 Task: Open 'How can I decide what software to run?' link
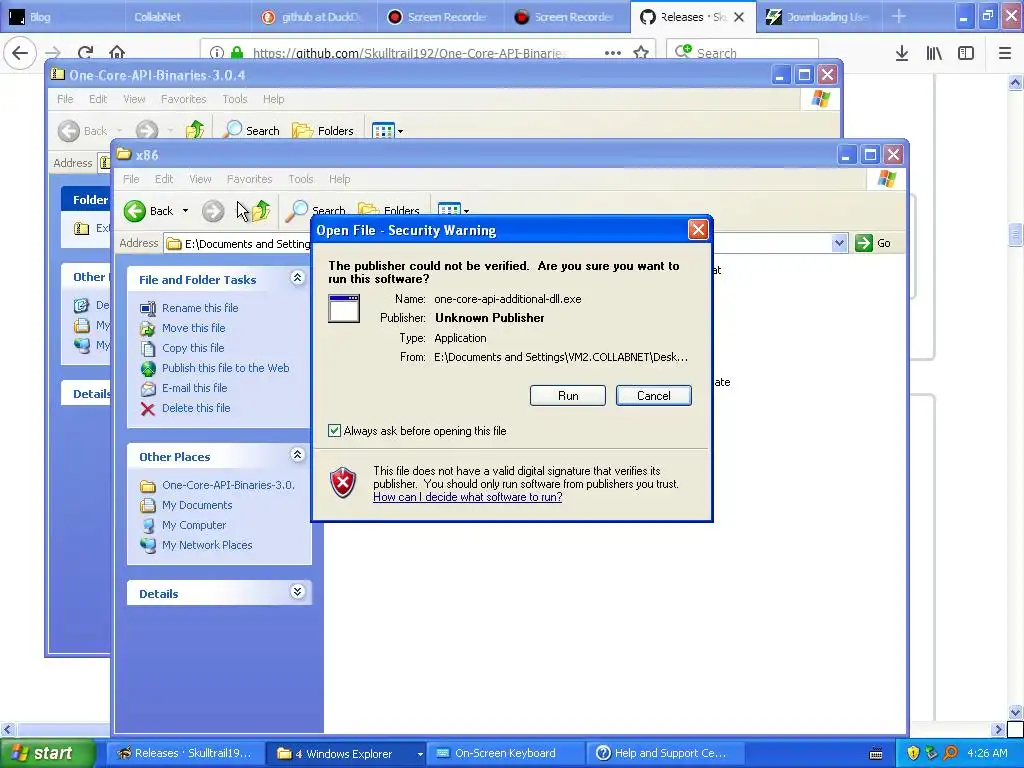click(x=468, y=497)
